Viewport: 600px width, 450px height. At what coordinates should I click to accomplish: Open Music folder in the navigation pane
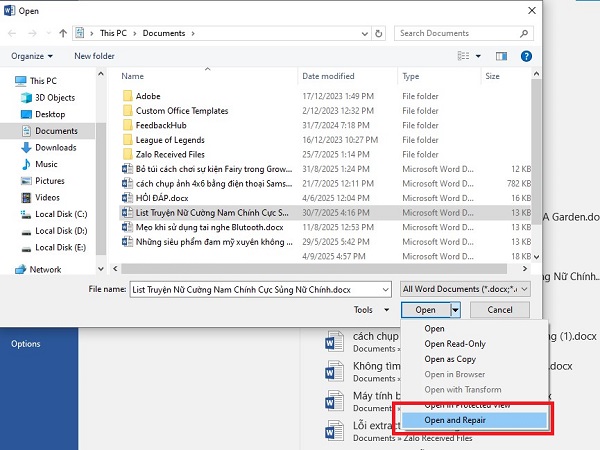click(x=46, y=164)
